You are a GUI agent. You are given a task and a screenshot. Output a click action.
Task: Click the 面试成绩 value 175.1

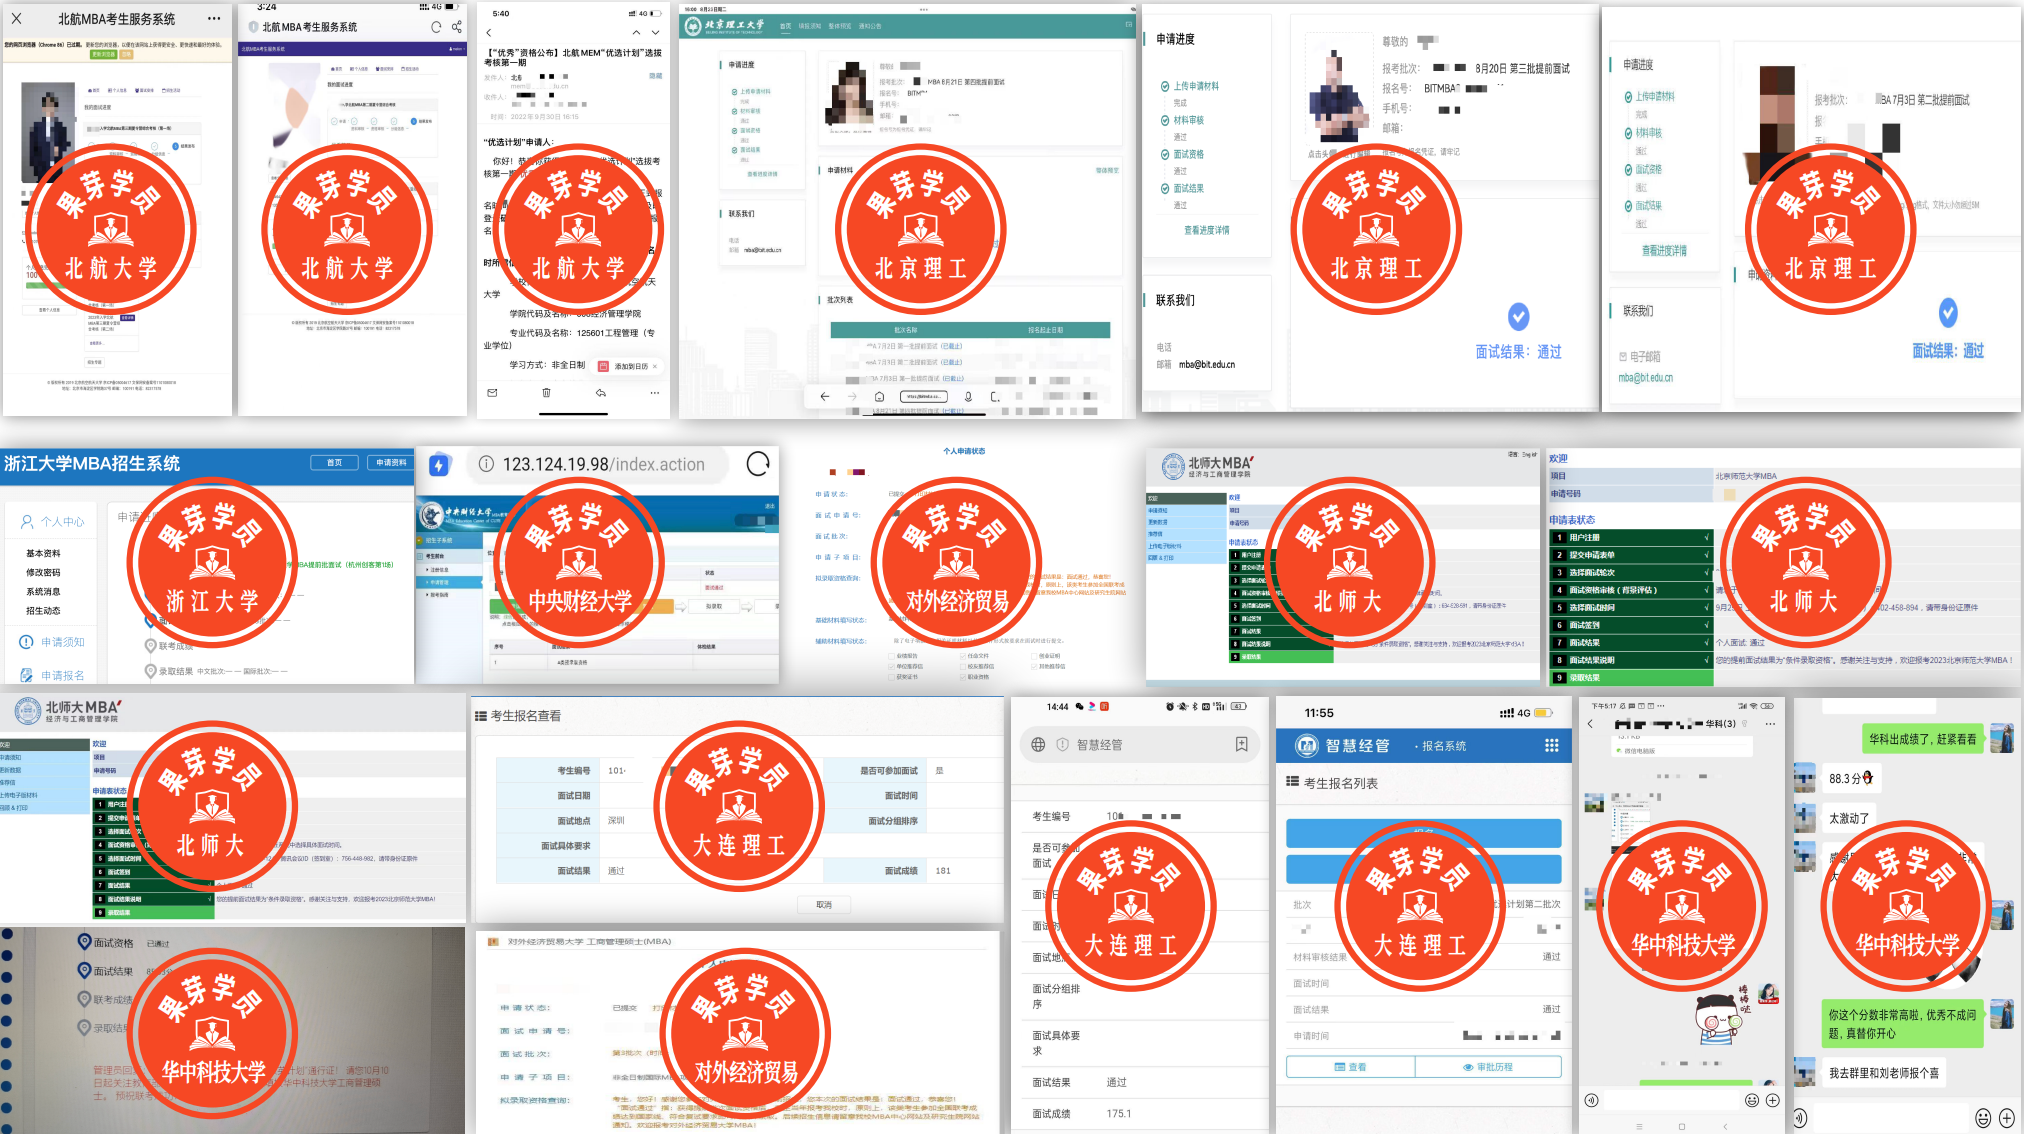(1119, 1113)
